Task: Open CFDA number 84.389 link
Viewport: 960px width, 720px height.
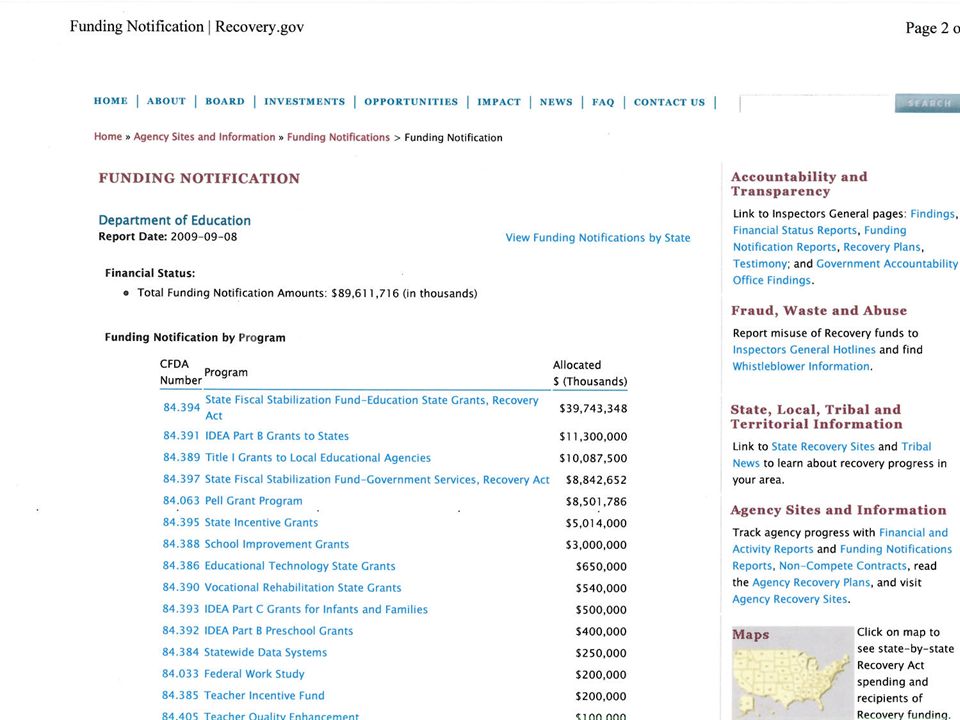Action: pyautogui.click(x=181, y=457)
